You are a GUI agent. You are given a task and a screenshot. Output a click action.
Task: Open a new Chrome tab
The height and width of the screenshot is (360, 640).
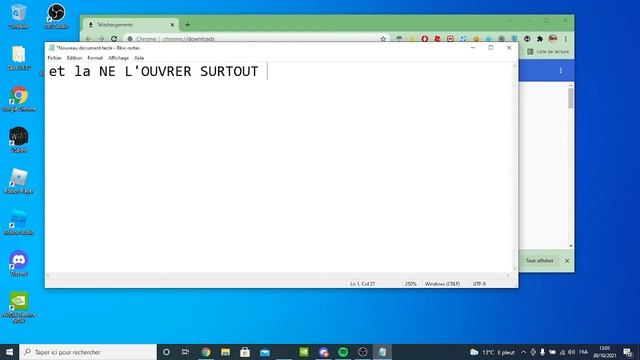pos(187,25)
